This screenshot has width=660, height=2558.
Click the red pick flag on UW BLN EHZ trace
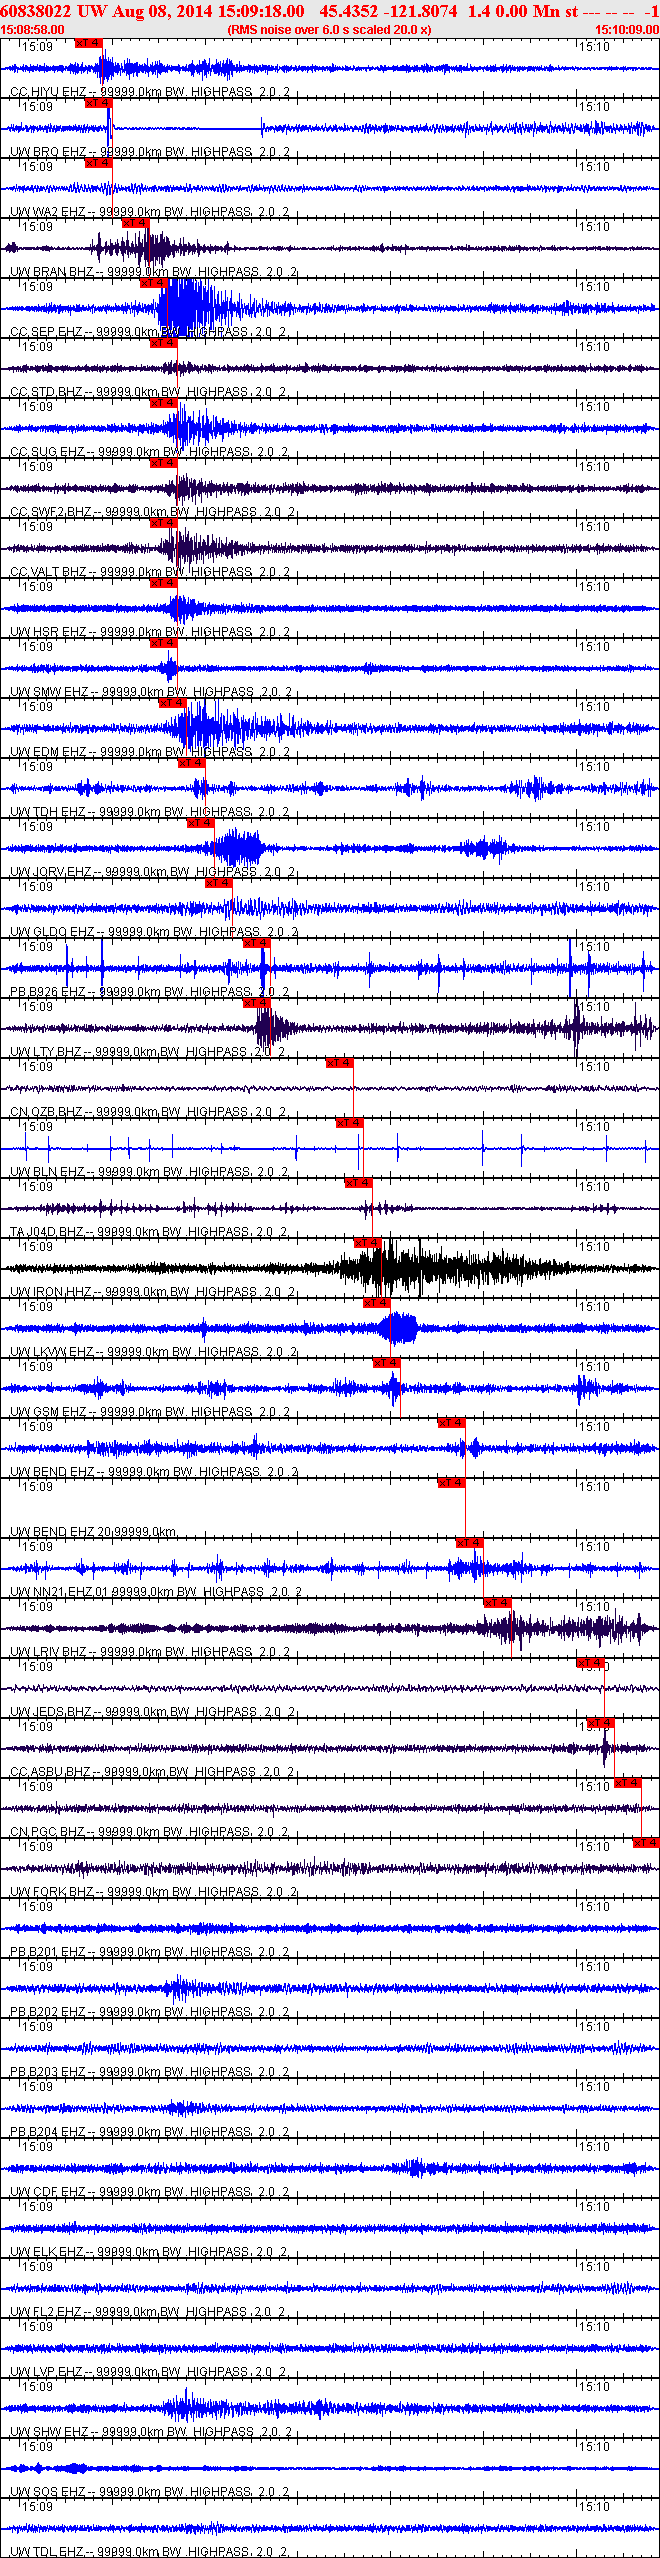[348, 1123]
